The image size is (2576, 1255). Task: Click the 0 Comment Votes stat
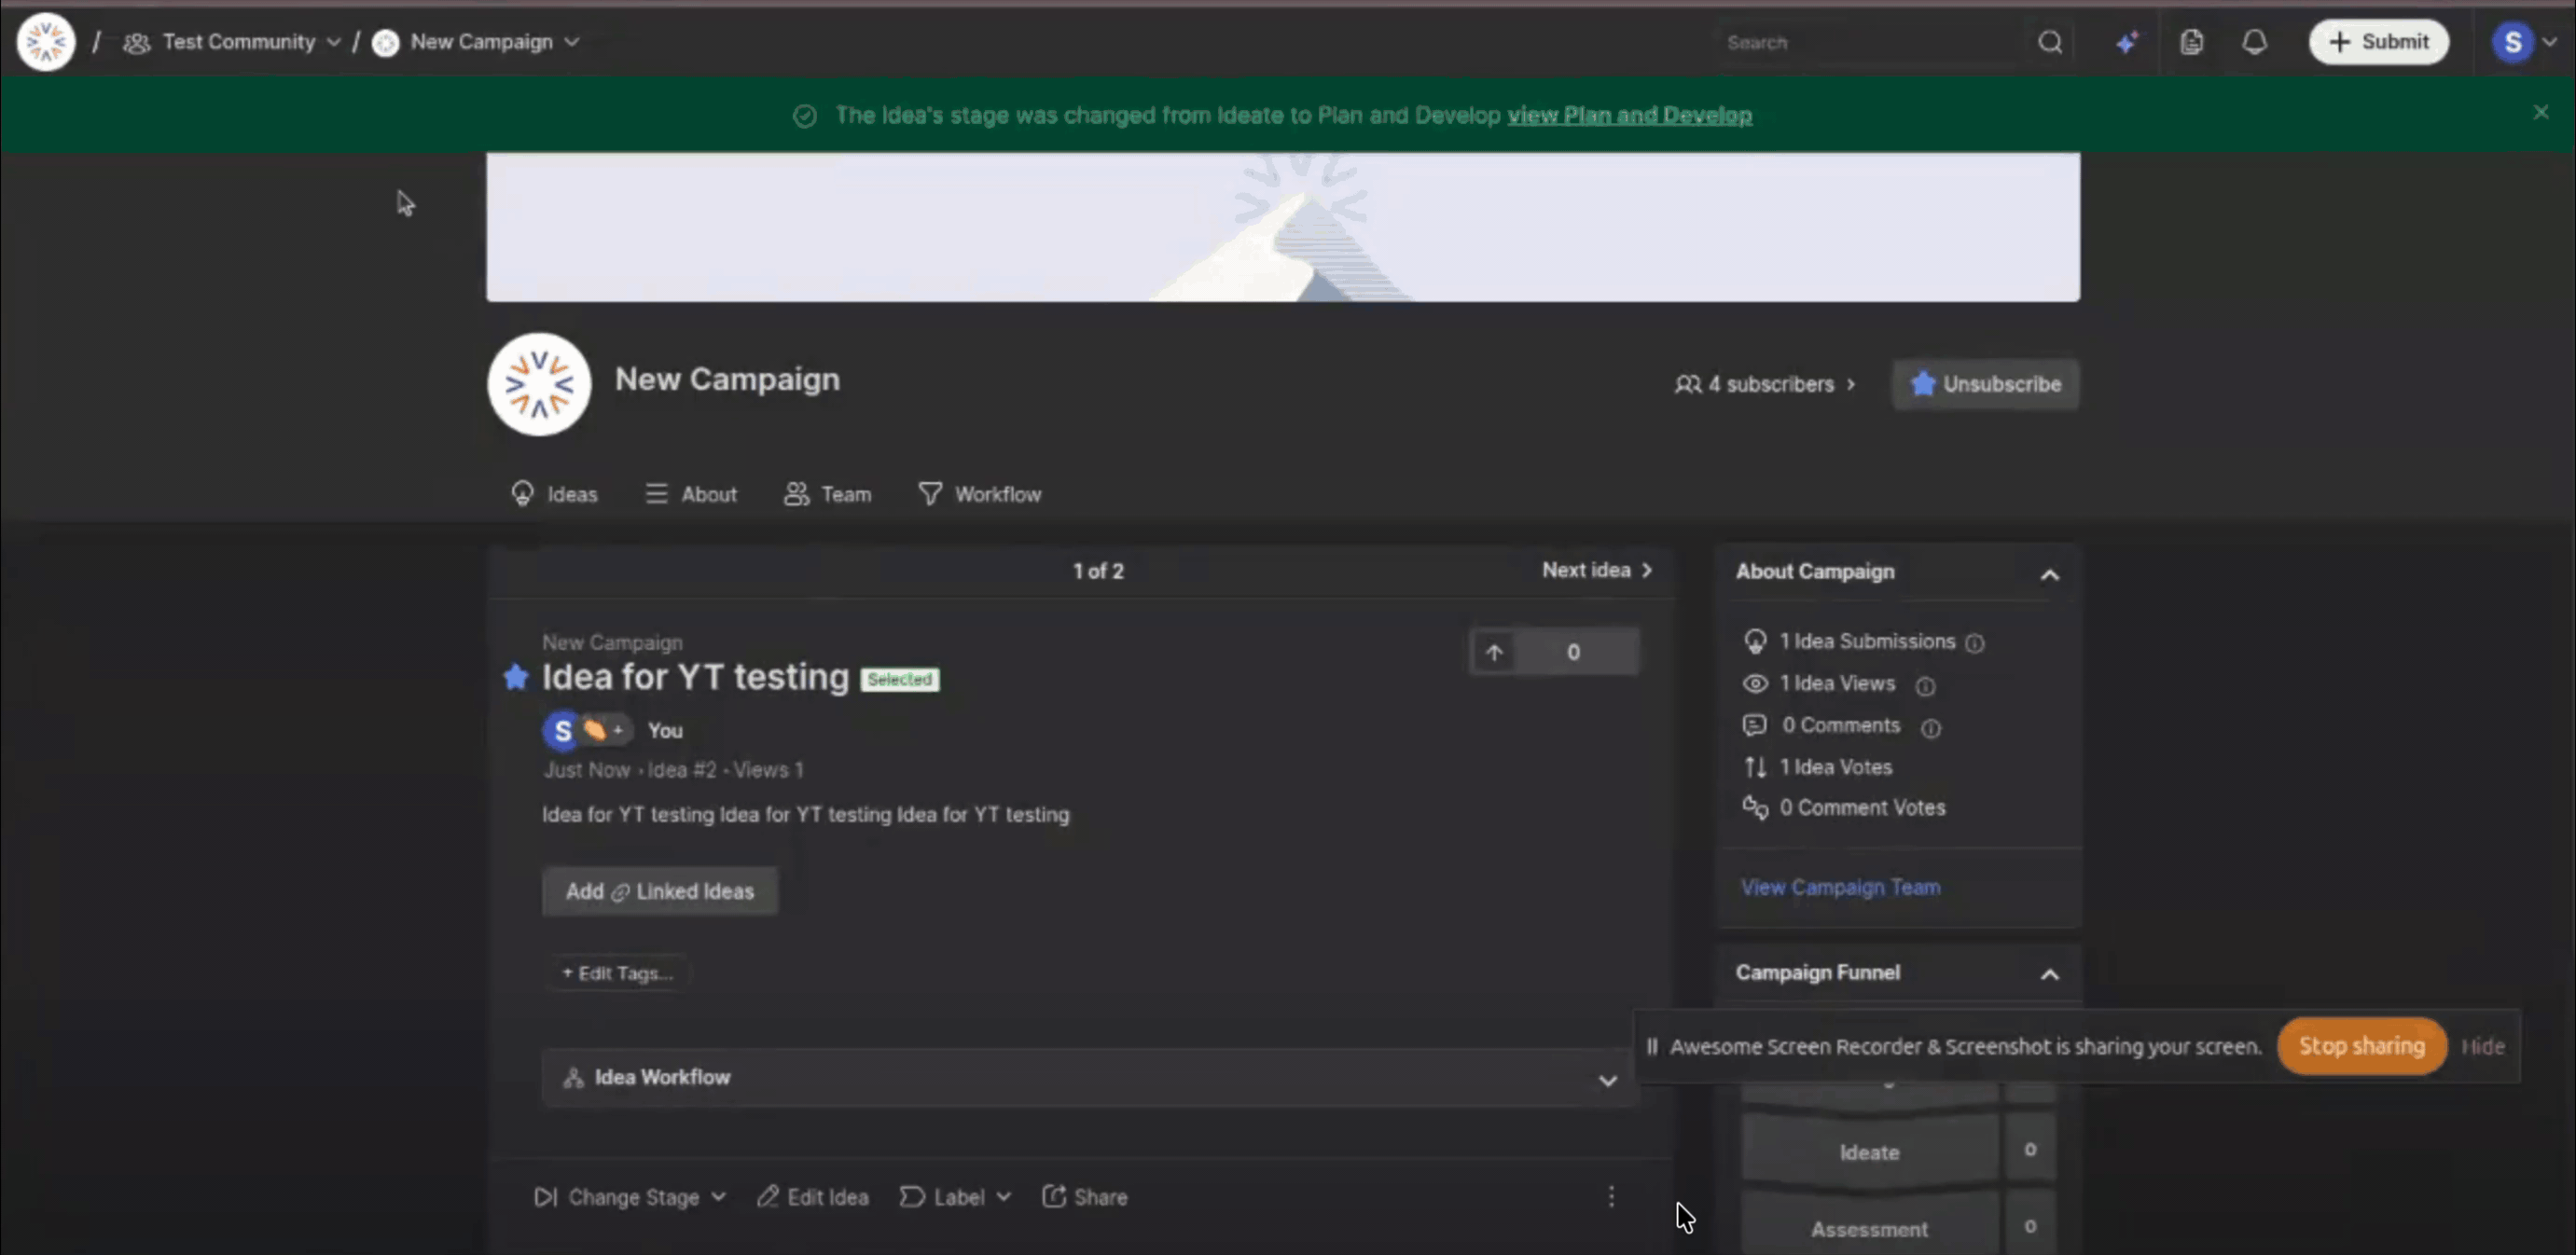click(x=1844, y=808)
